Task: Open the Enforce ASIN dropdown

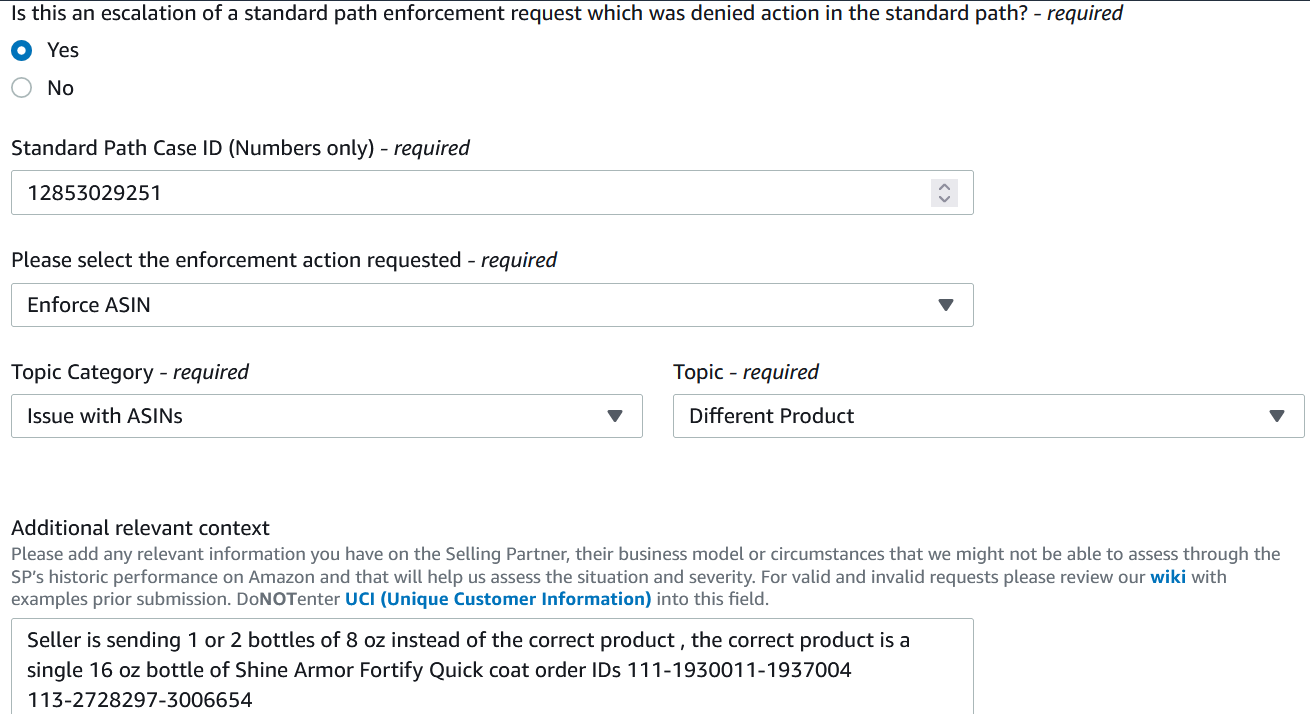Action: (492, 305)
